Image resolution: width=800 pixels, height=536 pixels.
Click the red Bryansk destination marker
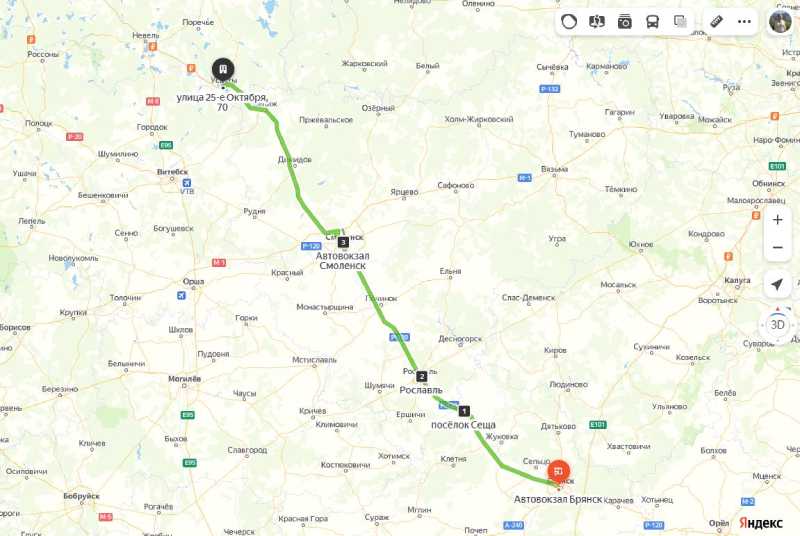pyautogui.click(x=558, y=472)
